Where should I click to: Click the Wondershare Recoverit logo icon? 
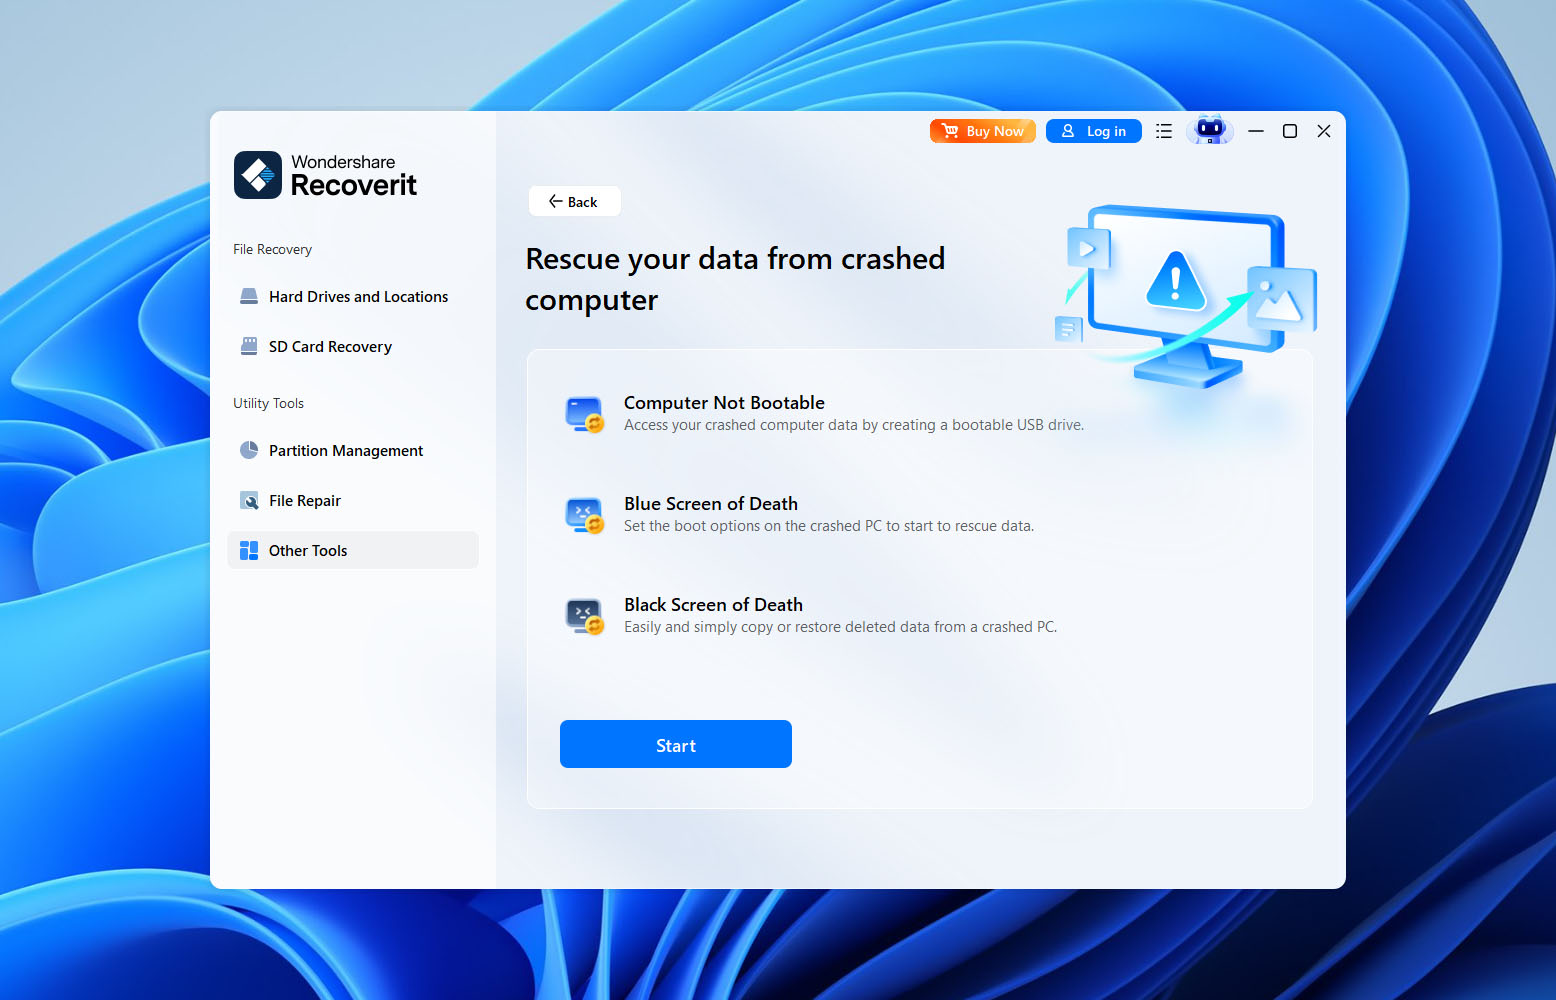258,175
